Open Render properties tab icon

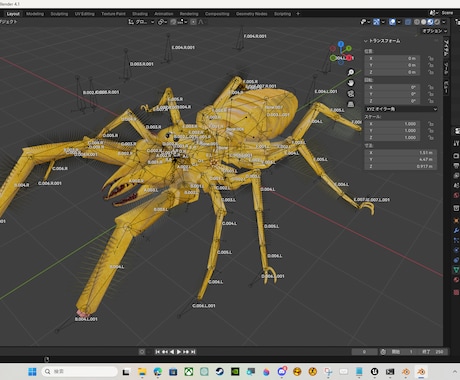[456, 156]
